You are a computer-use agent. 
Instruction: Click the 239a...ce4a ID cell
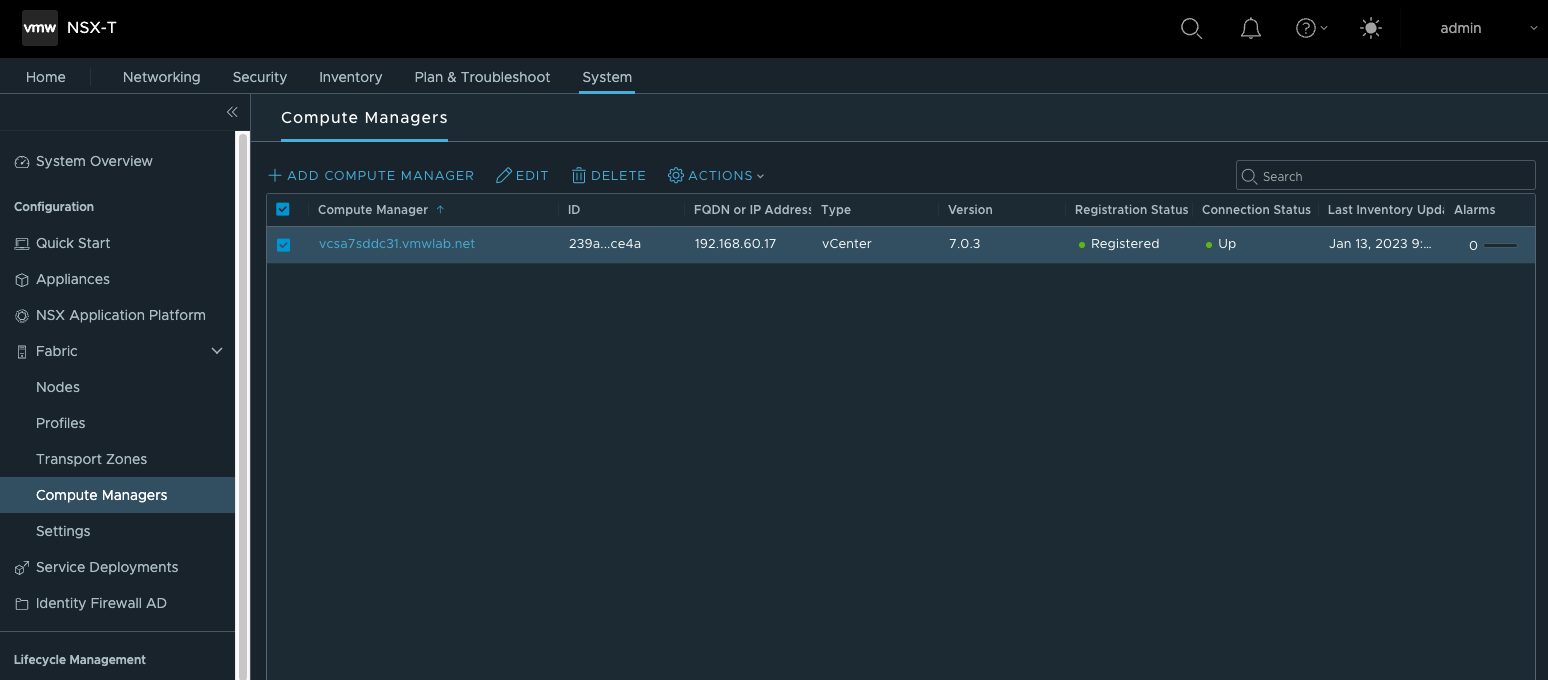(x=604, y=244)
